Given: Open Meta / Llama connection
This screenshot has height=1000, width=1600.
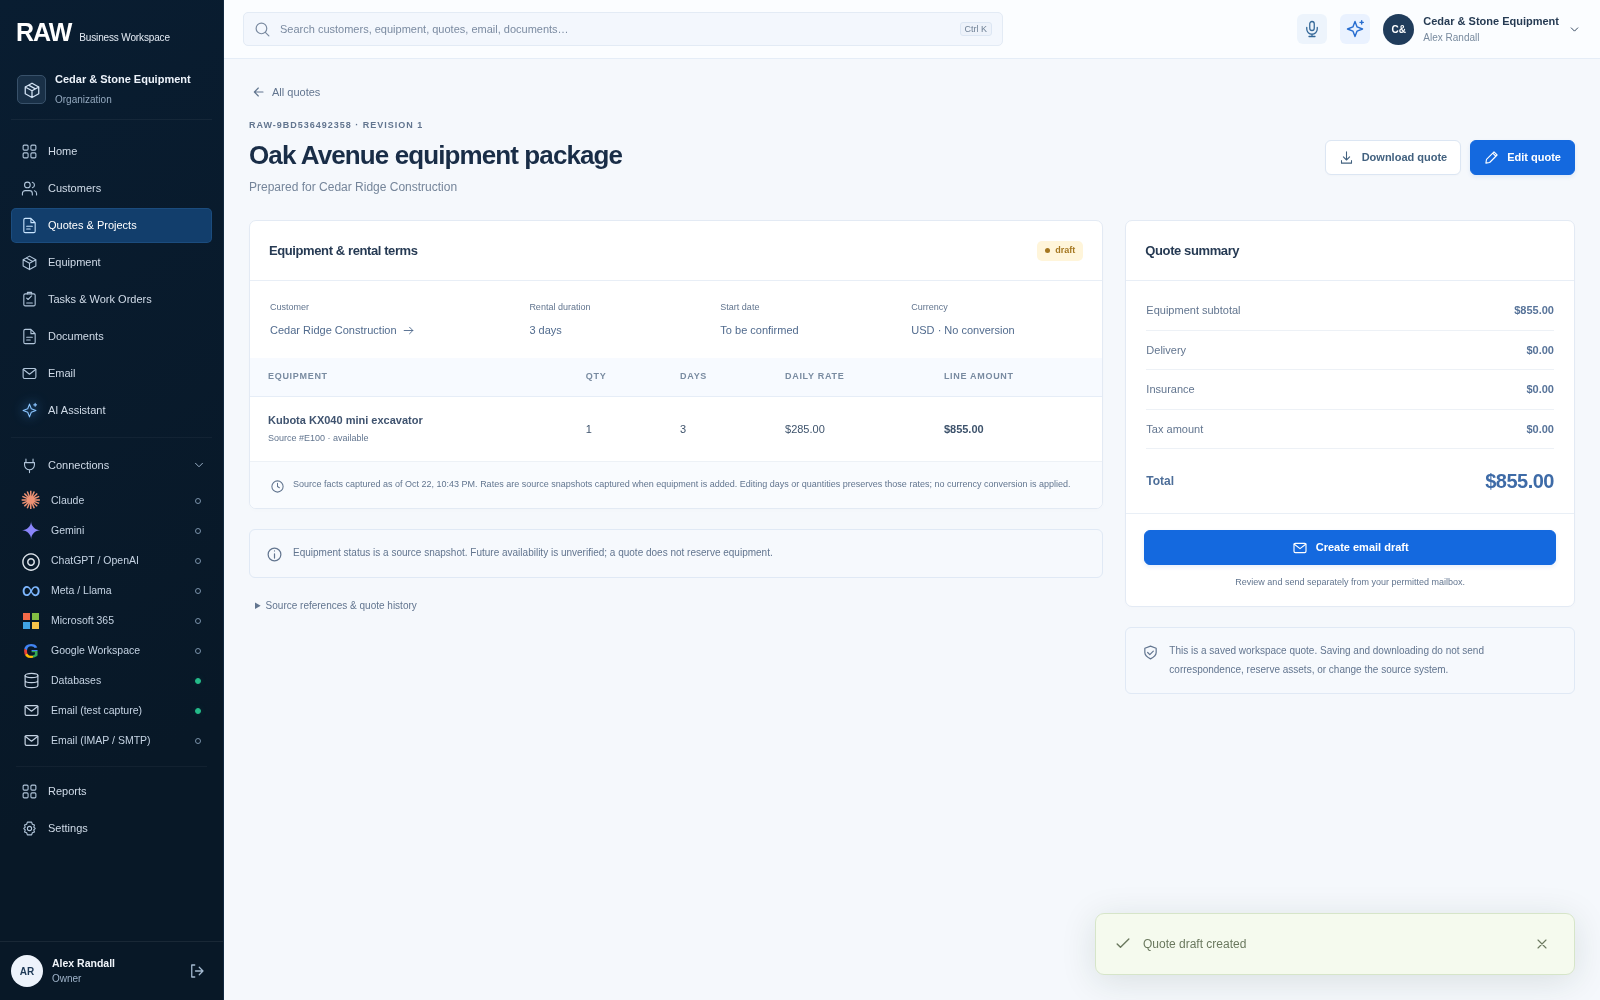Looking at the screenshot, I should click(112, 590).
